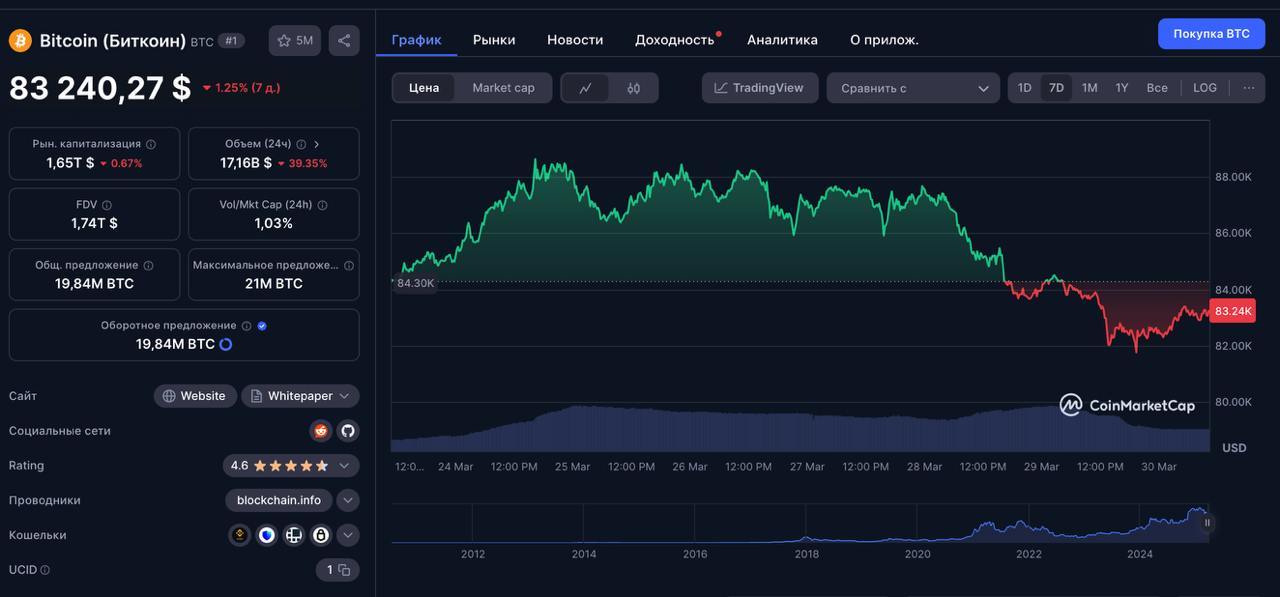Switch to the Рынки tab

point(494,40)
